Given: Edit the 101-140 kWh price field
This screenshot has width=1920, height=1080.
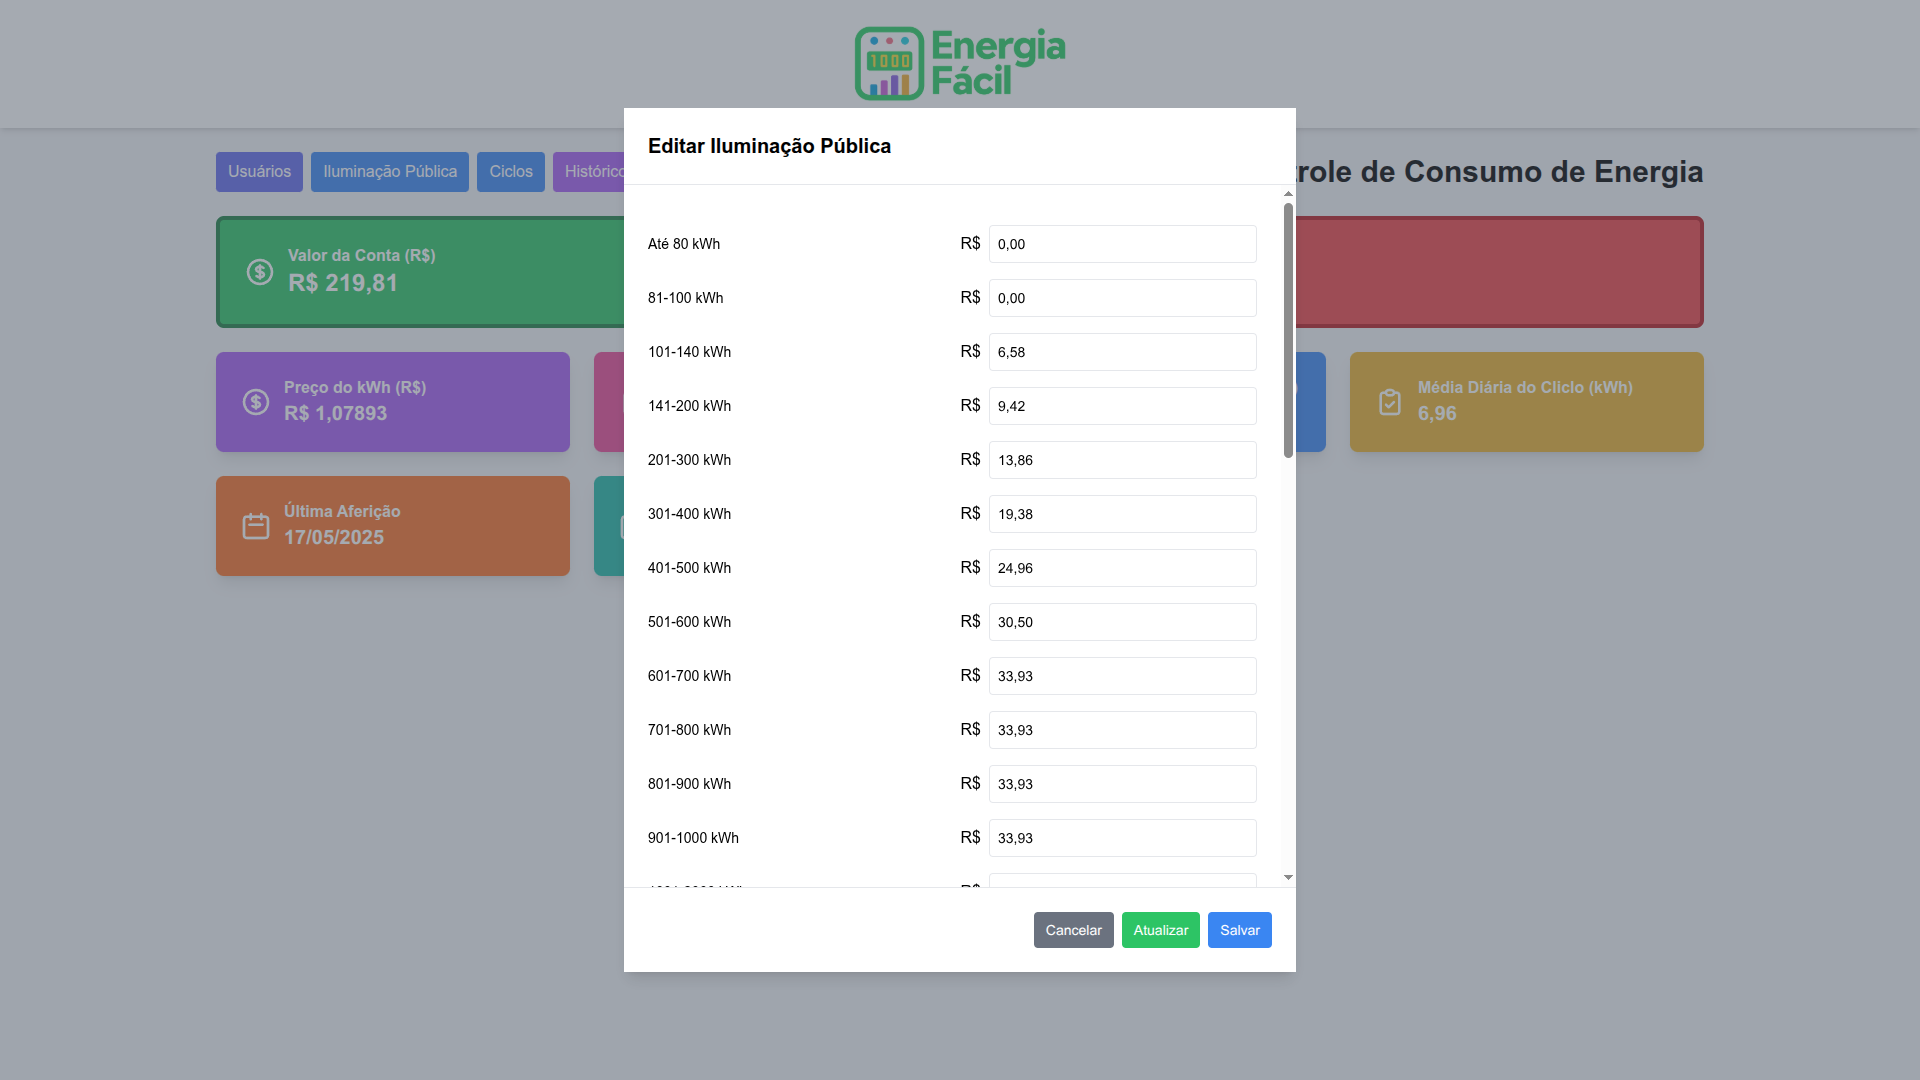Looking at the screenshot, I should click(1122, 352).
